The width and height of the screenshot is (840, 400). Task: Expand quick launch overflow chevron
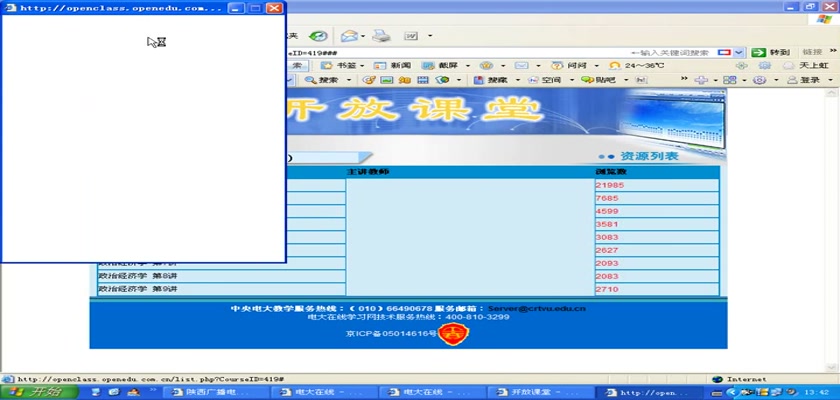(x=153, y=390)
